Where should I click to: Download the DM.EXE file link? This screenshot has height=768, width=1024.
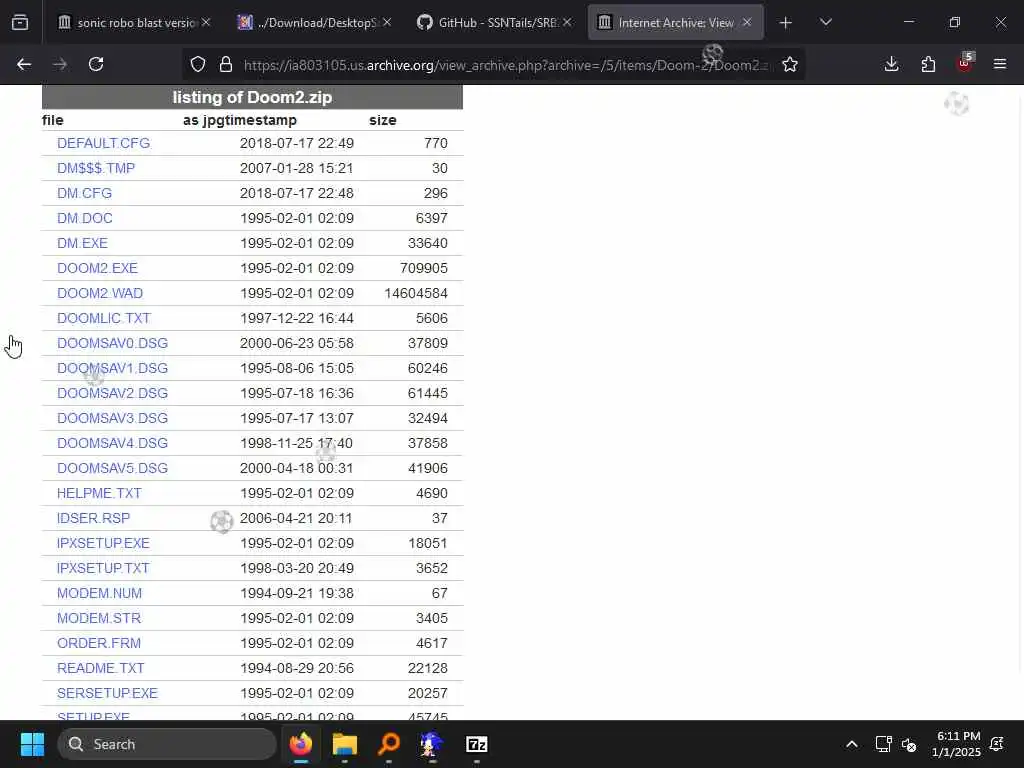(x=82, y=243)
